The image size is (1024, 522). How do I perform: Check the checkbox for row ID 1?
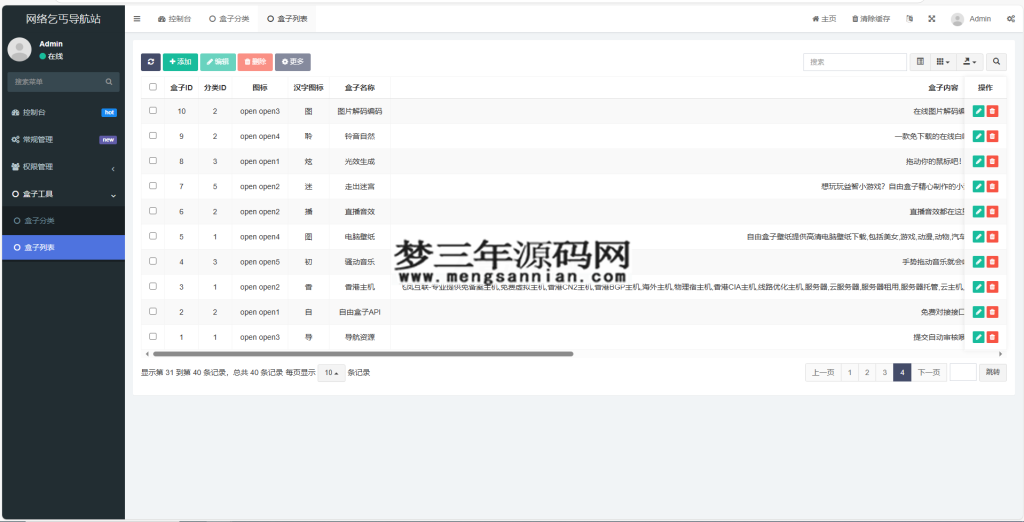pos(153,336)
